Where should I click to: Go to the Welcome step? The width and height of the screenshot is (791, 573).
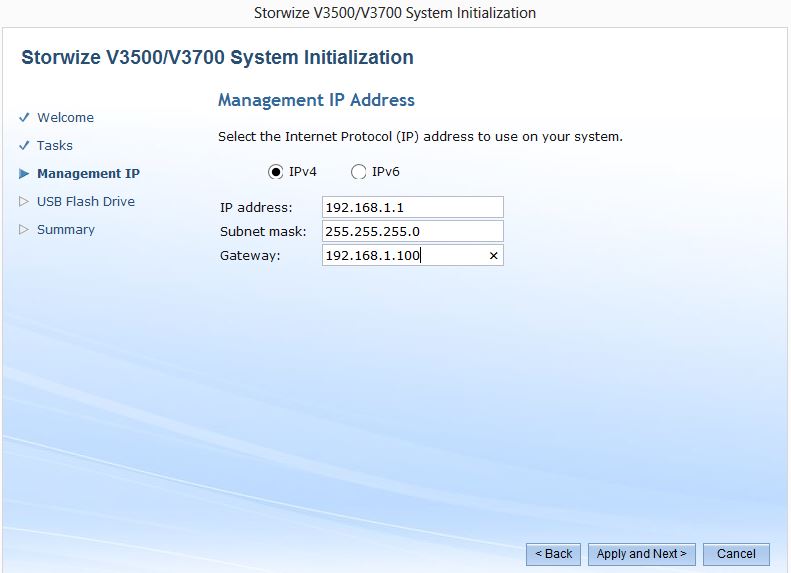coord(66,118)
